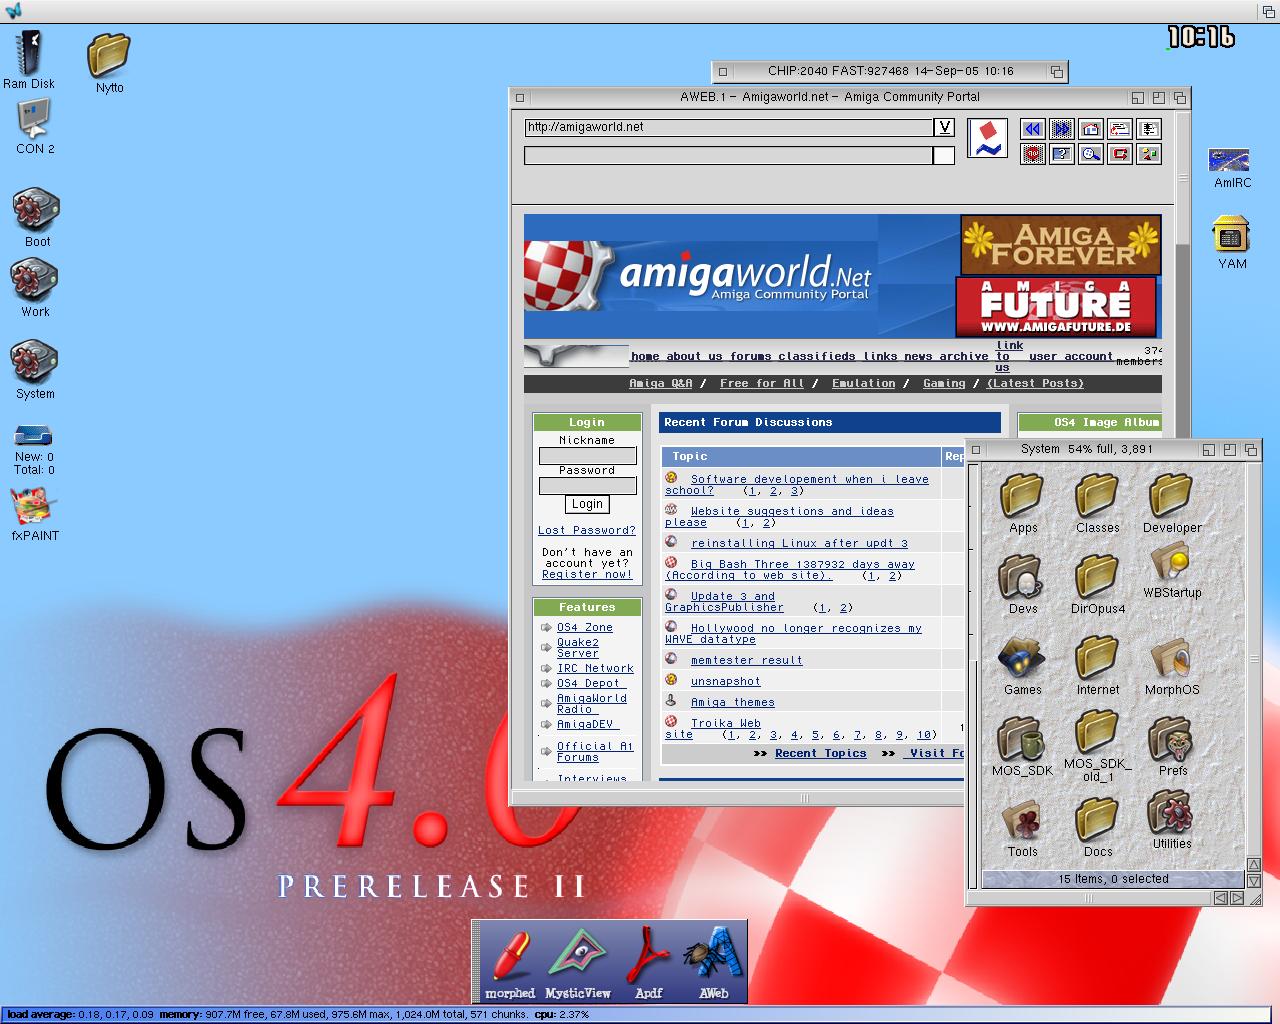Open the OS4 Zone feature link
This screenshot has width=1280, height=1024.
point(585,627)
